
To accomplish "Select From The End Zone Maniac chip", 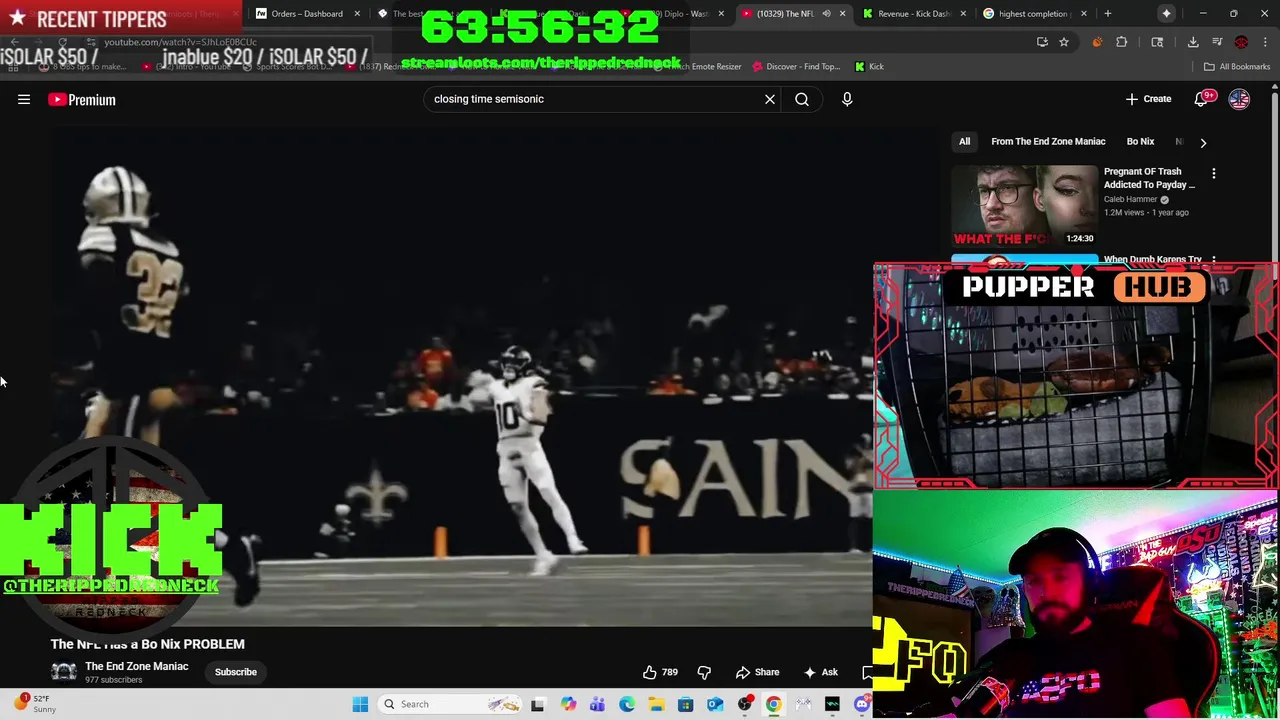I will coord(1048,141).
